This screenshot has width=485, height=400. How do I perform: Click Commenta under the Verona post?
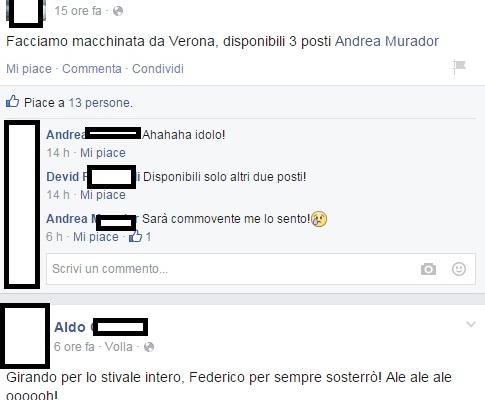pyautogui.click(x=92, y=69)
